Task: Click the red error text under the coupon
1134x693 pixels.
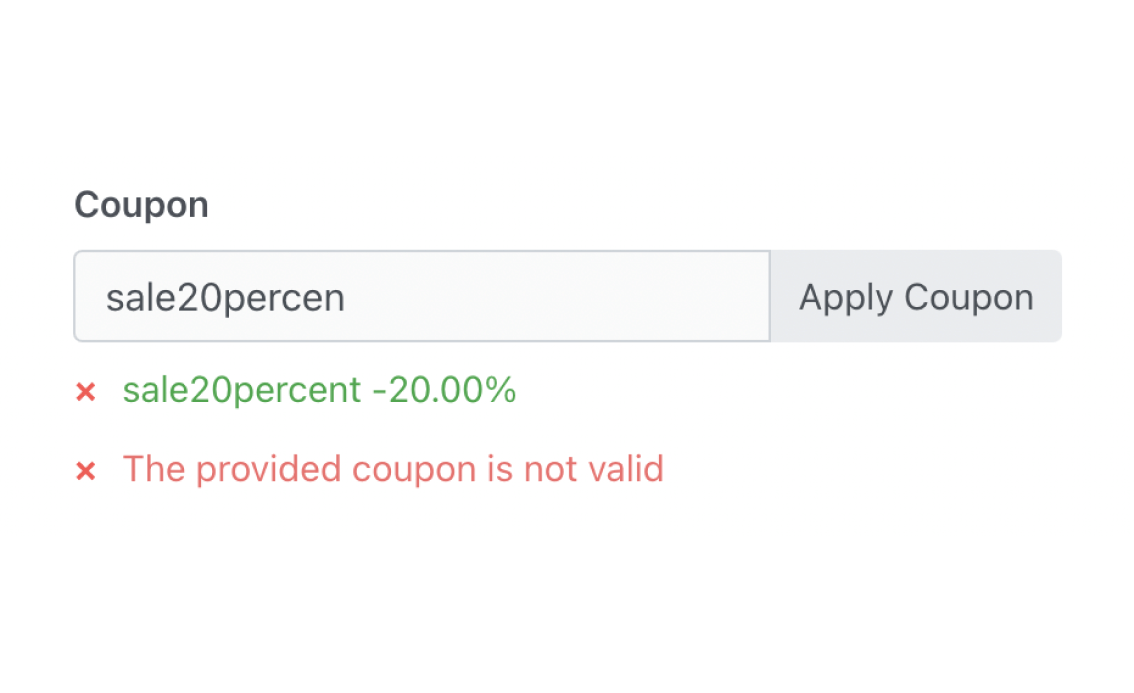Action: coord(393,469)
